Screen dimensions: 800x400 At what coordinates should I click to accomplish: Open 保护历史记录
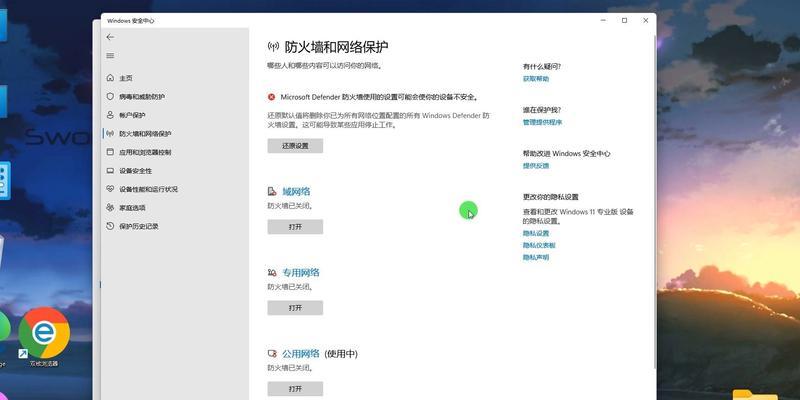139,226
